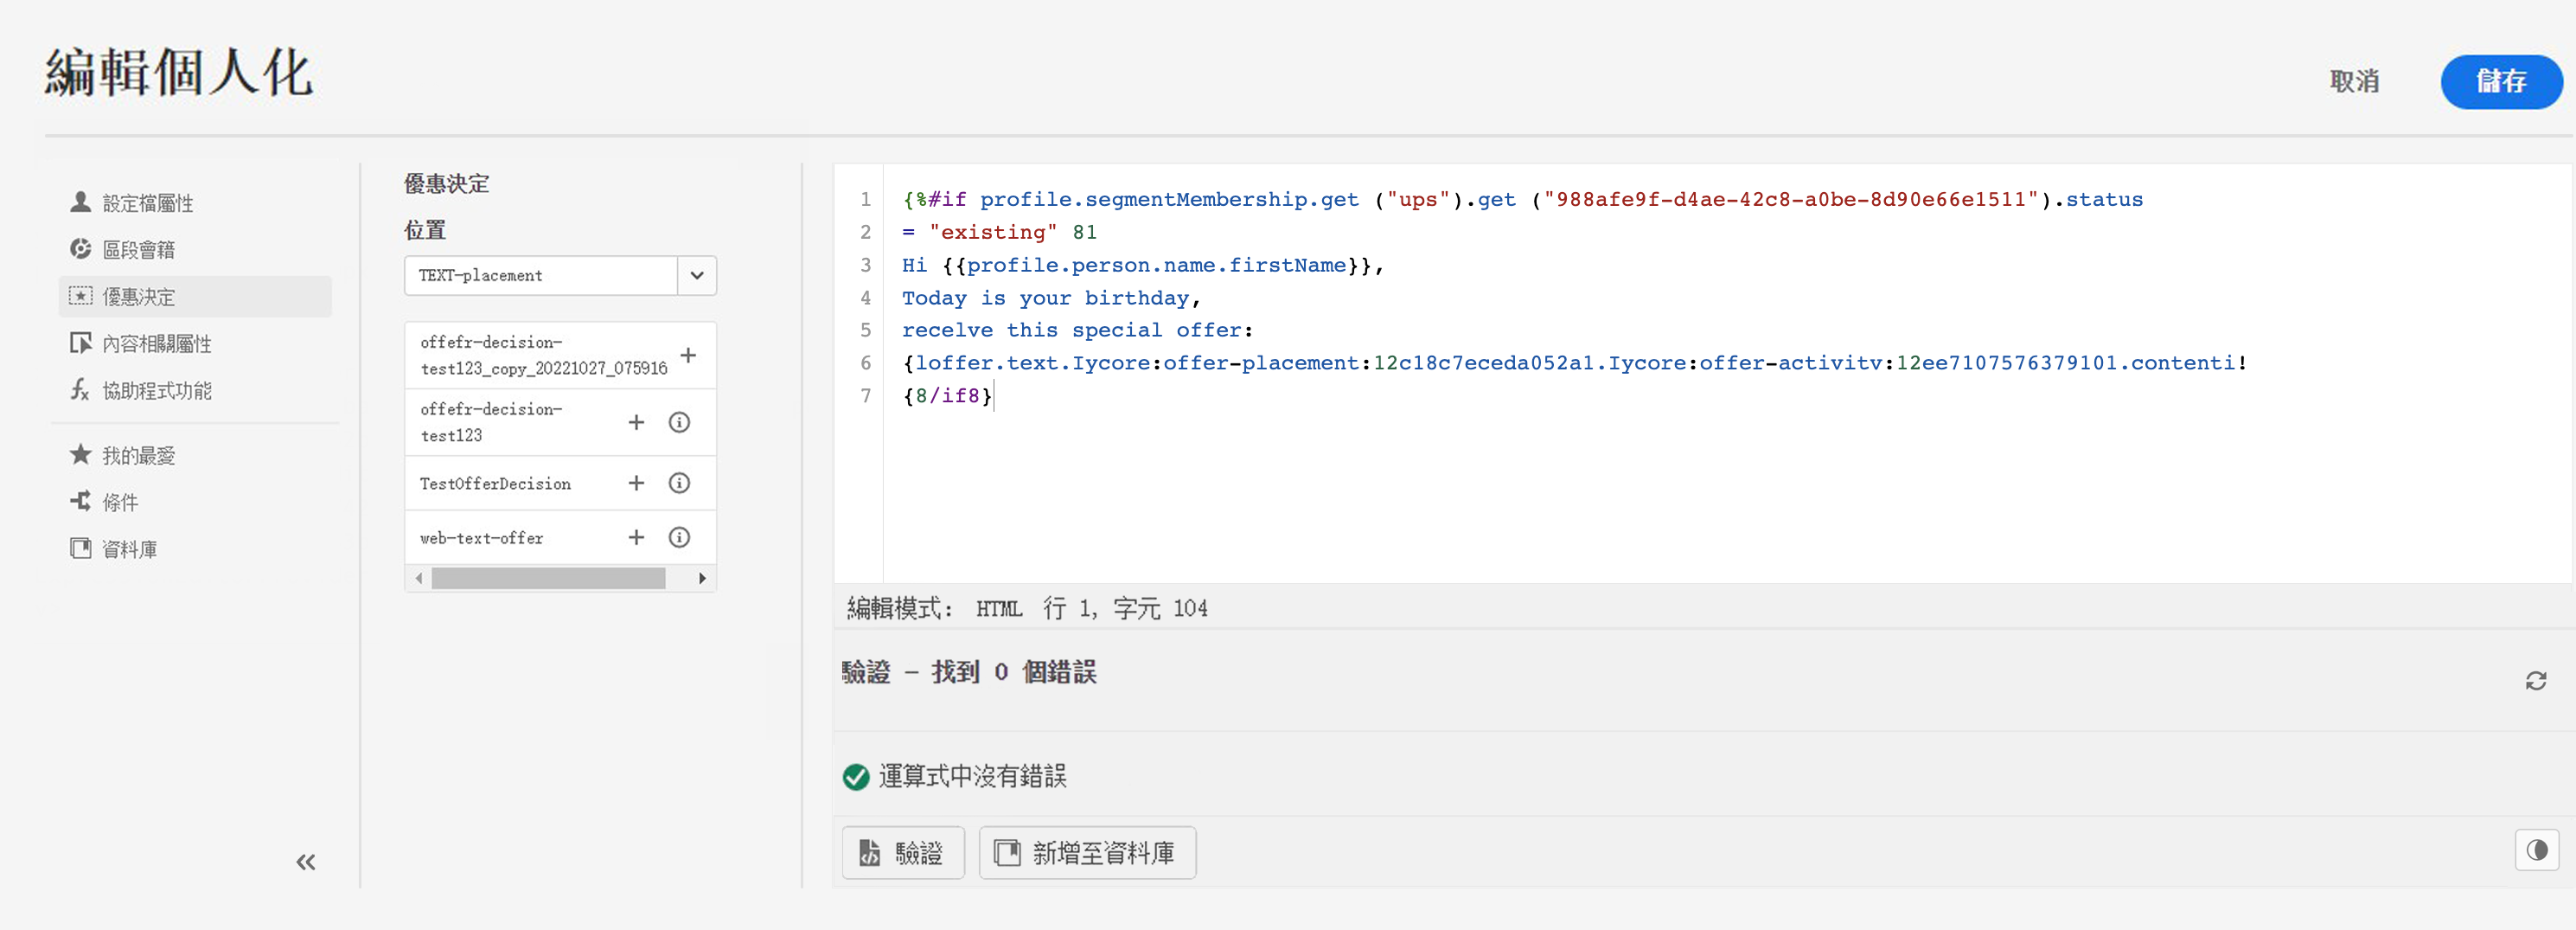Add the test123_copy_20221027_075916 offer decision

pos(688,355)
